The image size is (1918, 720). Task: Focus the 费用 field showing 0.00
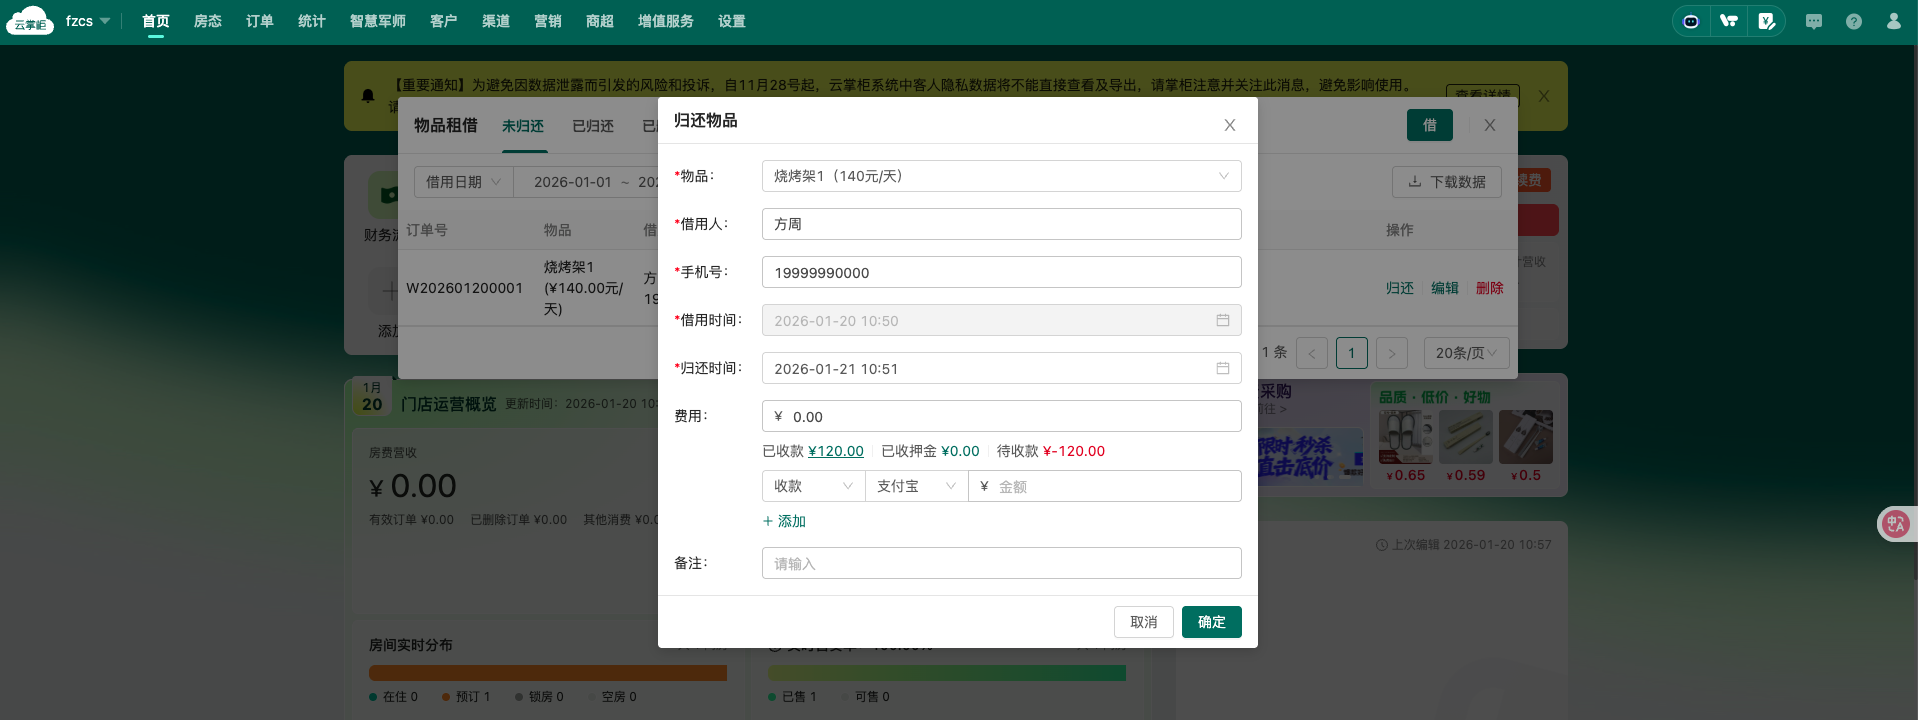(1002, 416)
